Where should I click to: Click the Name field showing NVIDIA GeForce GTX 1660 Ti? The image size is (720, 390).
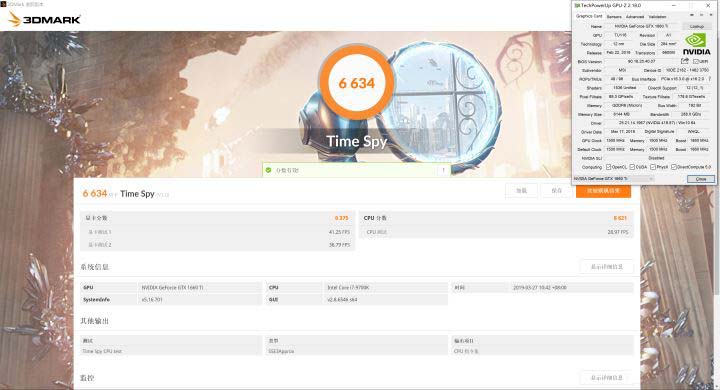pyautogui.click(x=641, y=26)
